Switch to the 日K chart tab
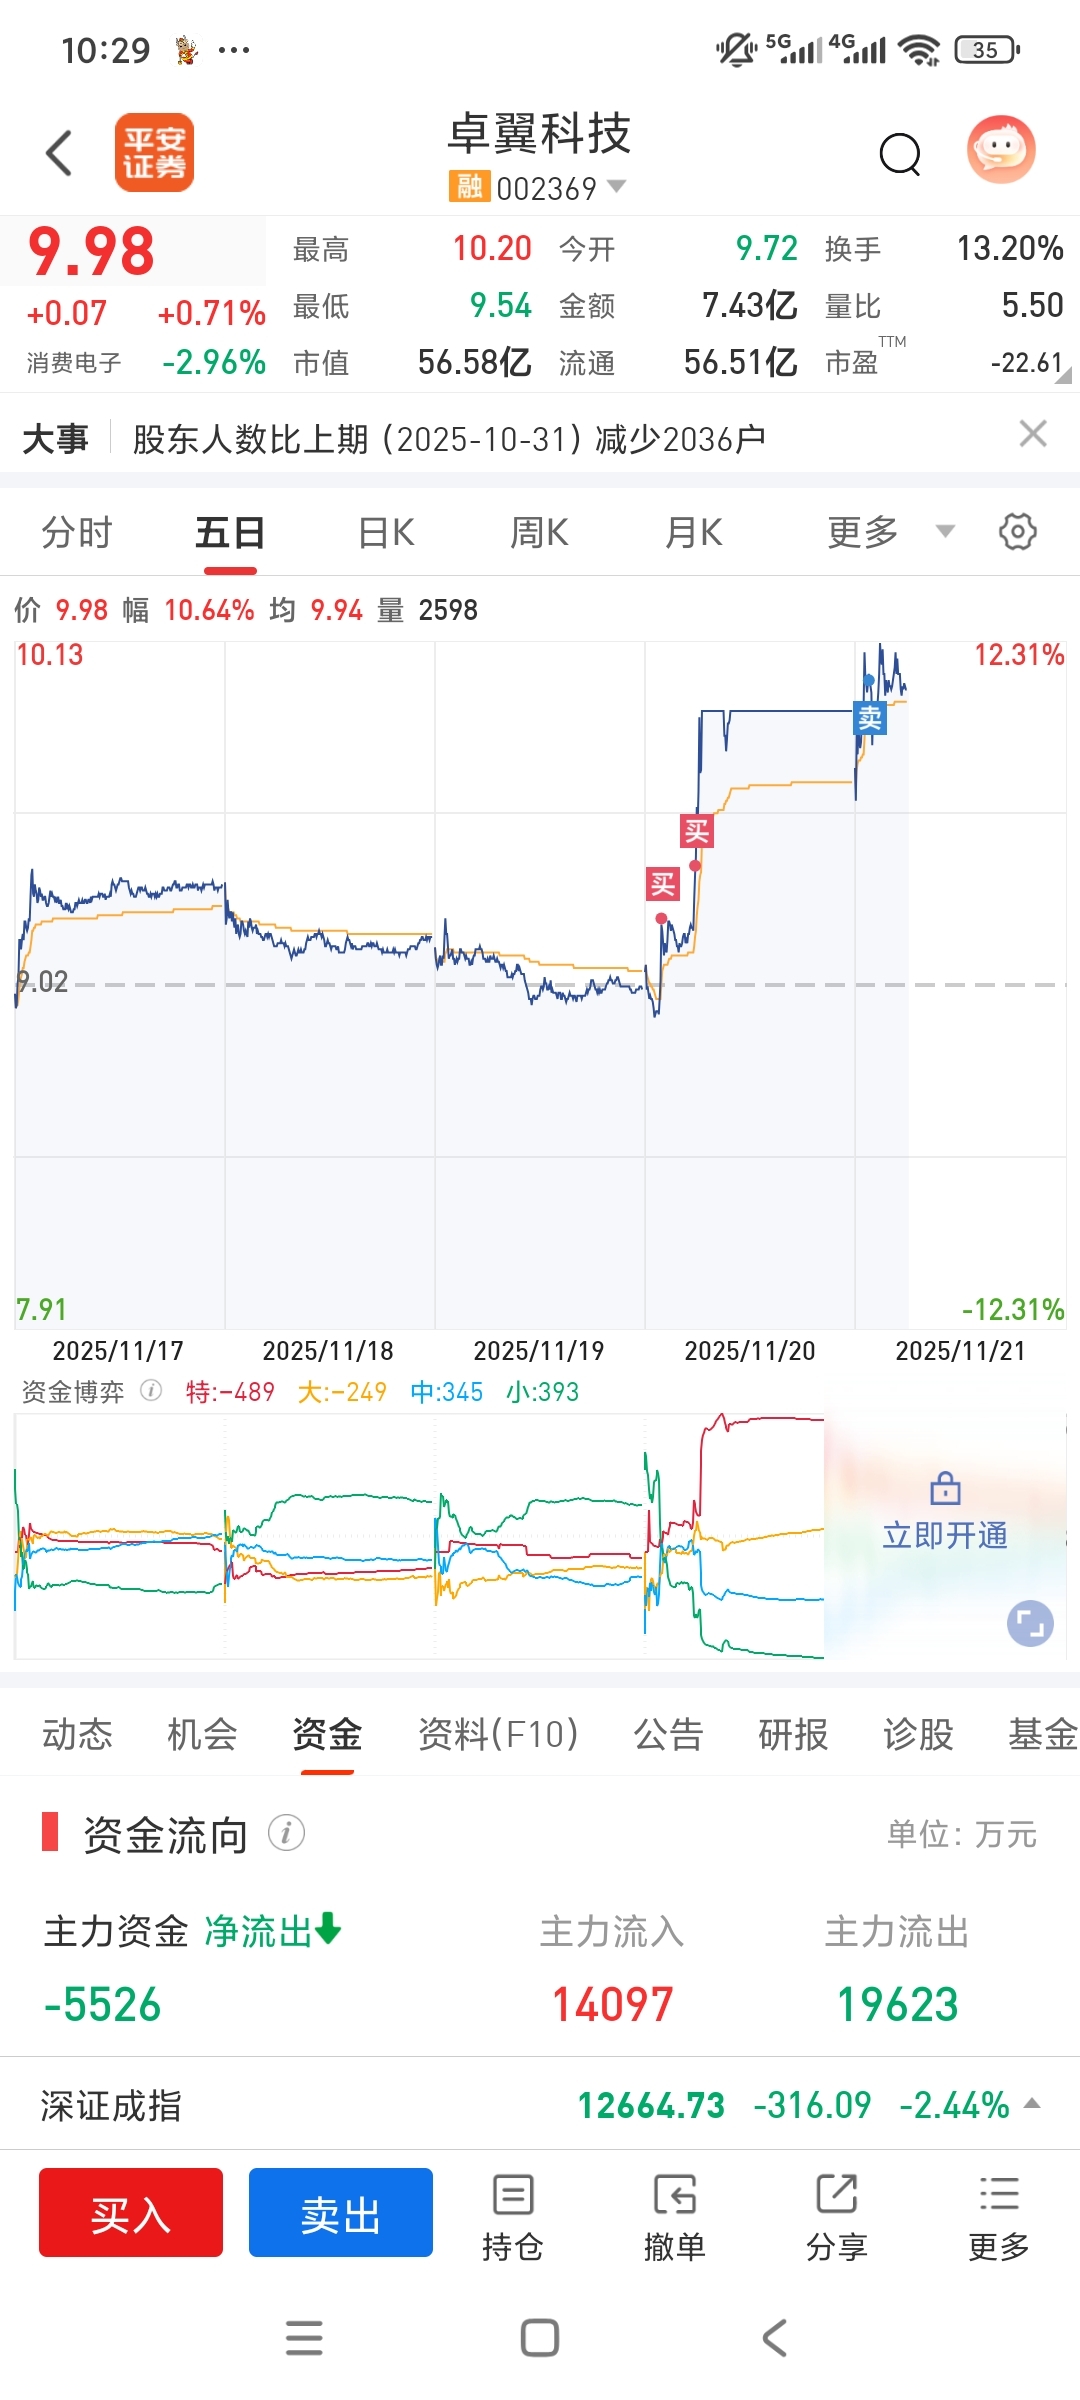 coord(386,532)
